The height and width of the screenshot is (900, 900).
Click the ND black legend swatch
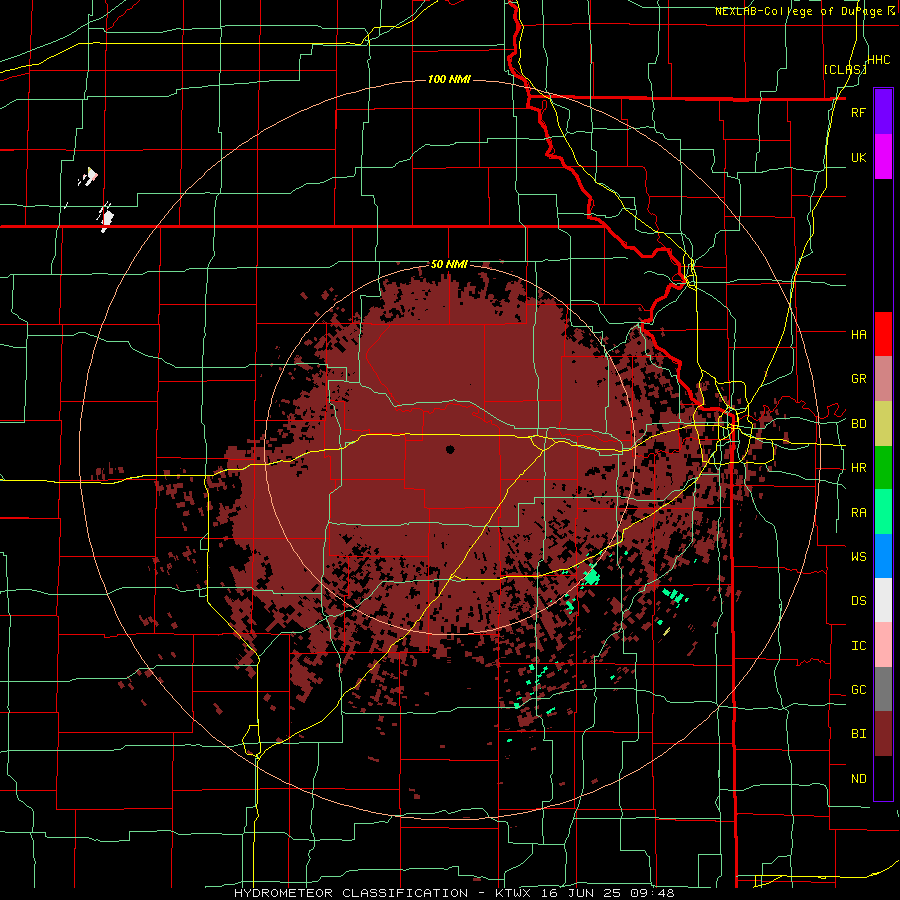883,778
